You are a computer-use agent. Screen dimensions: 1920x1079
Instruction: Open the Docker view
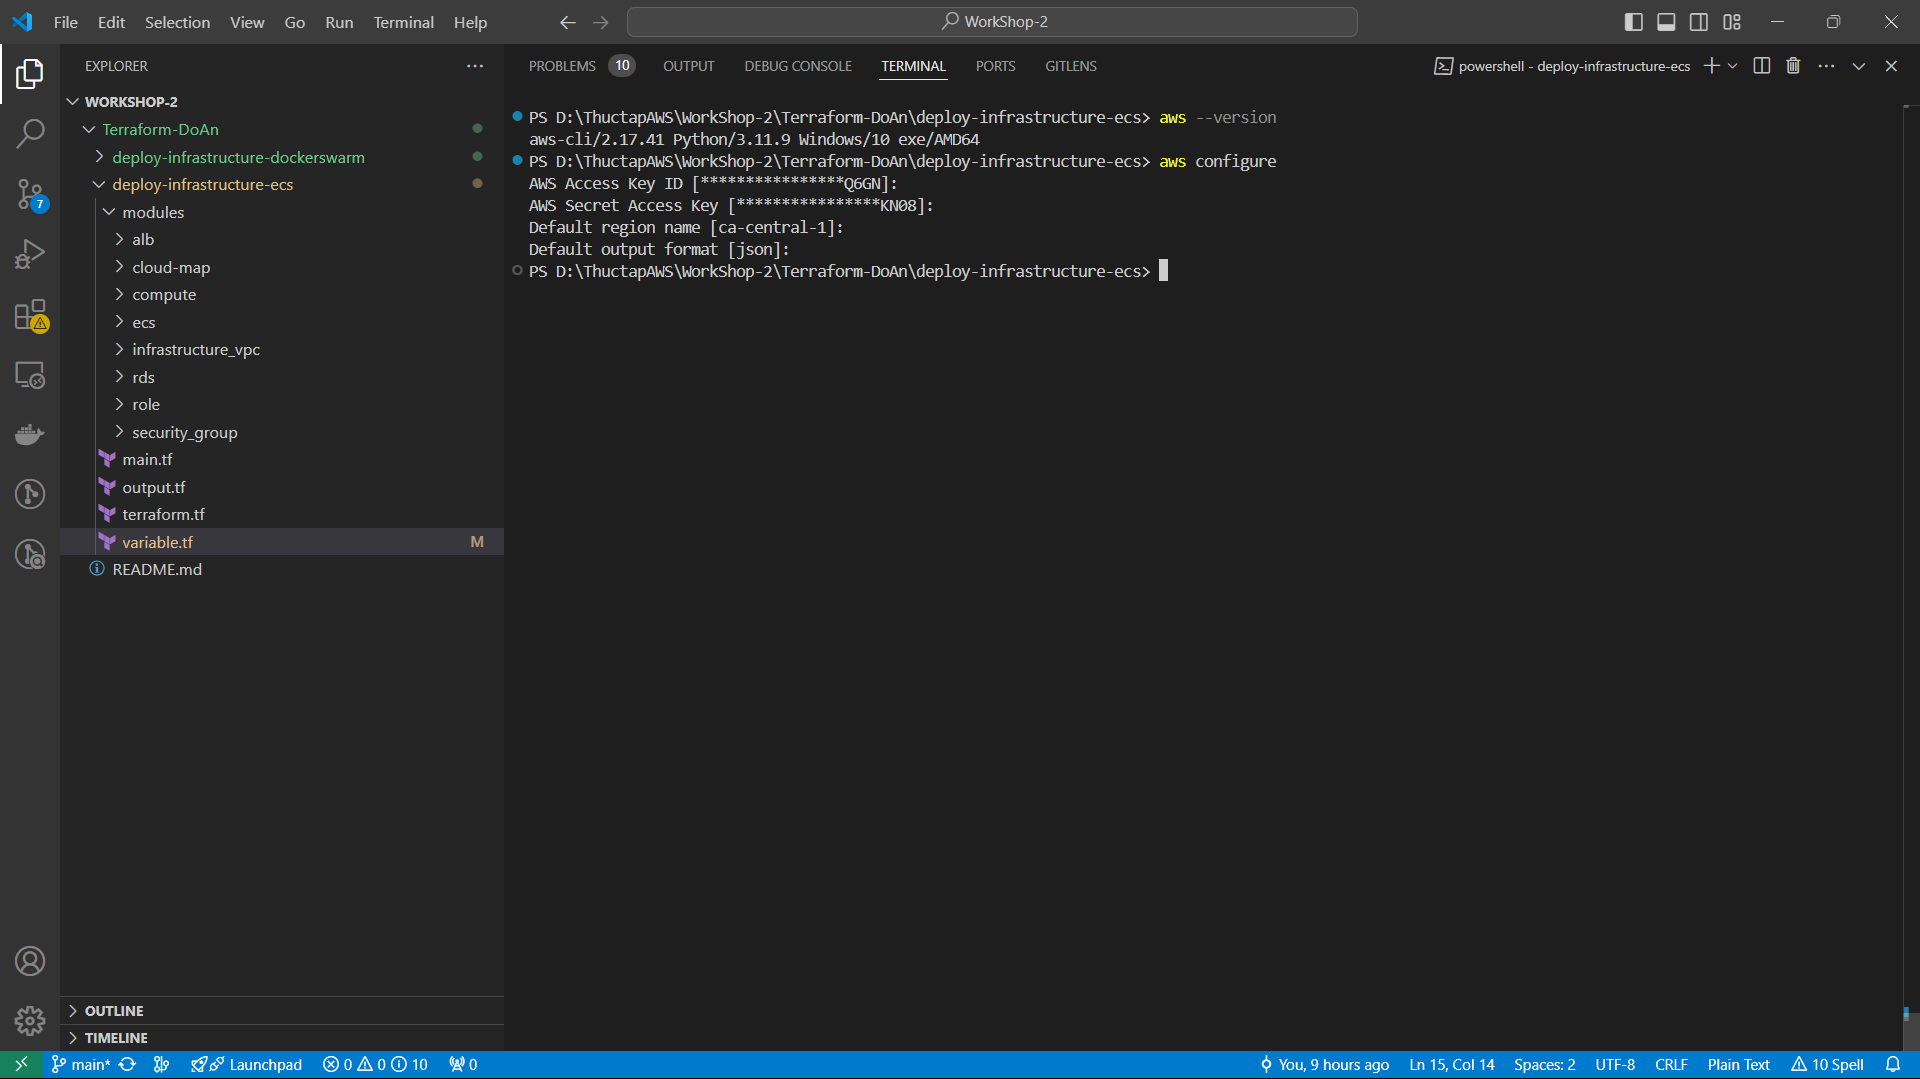click(30, 435)
